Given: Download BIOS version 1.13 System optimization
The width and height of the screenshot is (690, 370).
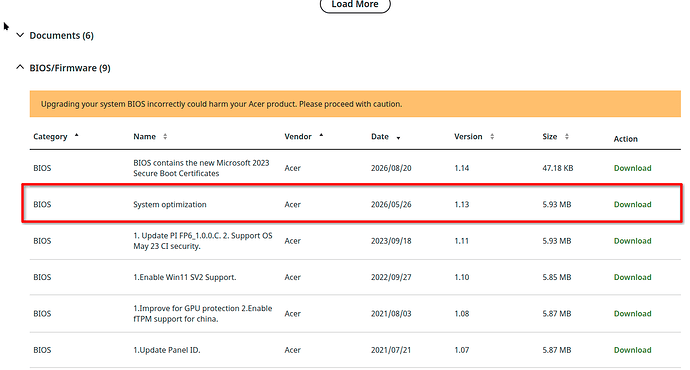Looking at the screenshot, I should pos(632,205).
